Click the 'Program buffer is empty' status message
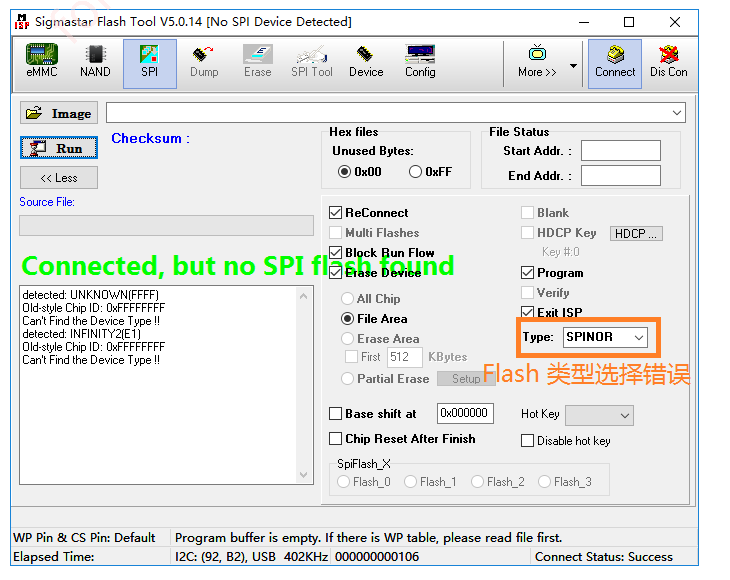The height and width of the screenshot is (580, 730). pos(368,538)
